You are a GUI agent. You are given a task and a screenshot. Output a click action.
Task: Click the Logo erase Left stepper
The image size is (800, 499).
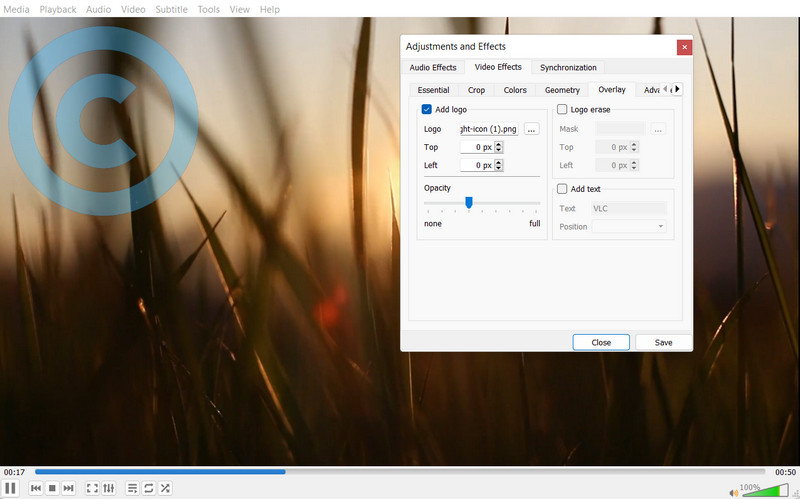tap(634, 165)
